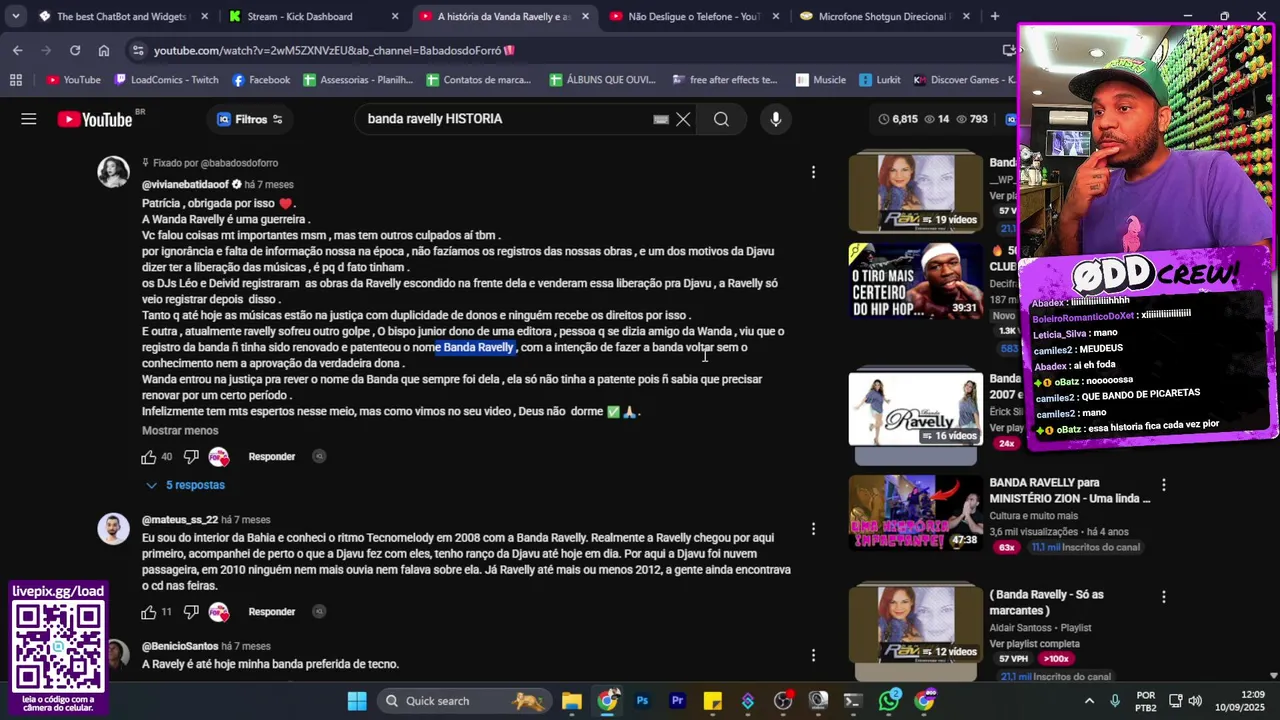Dislike the mateus_ss_22 comment

point(191,612)
